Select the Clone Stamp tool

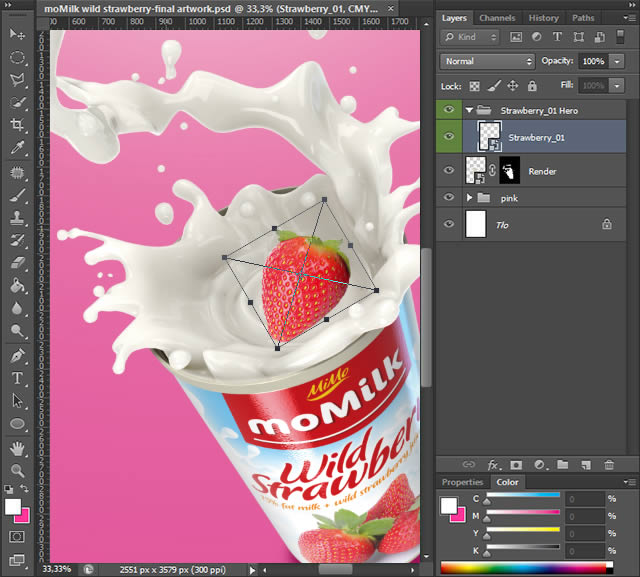pyautogui.click(x=17, y=217)
